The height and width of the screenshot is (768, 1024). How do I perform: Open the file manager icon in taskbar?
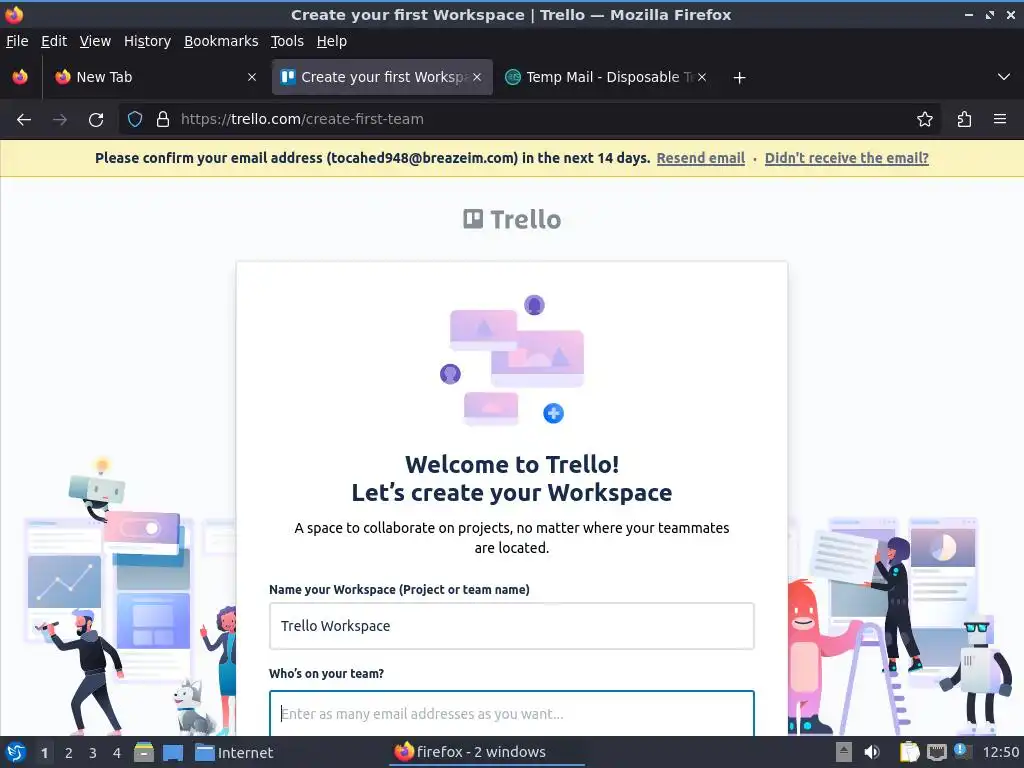click(x=144, y=752)
